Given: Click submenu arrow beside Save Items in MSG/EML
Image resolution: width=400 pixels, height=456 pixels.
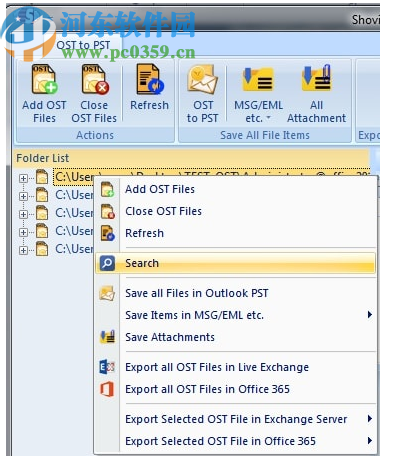Looking at the screenshot, I should pyautogui.click(x=369, y=315).
